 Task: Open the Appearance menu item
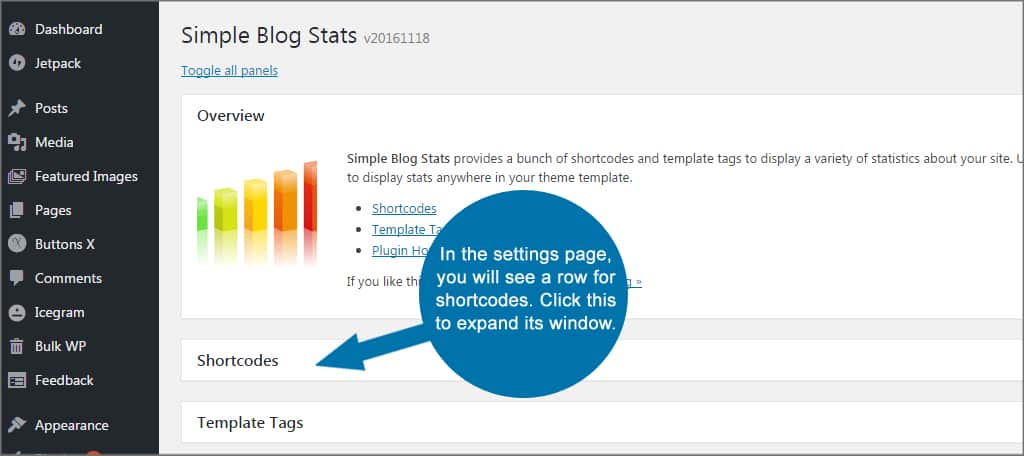click(x=71, y=425)
